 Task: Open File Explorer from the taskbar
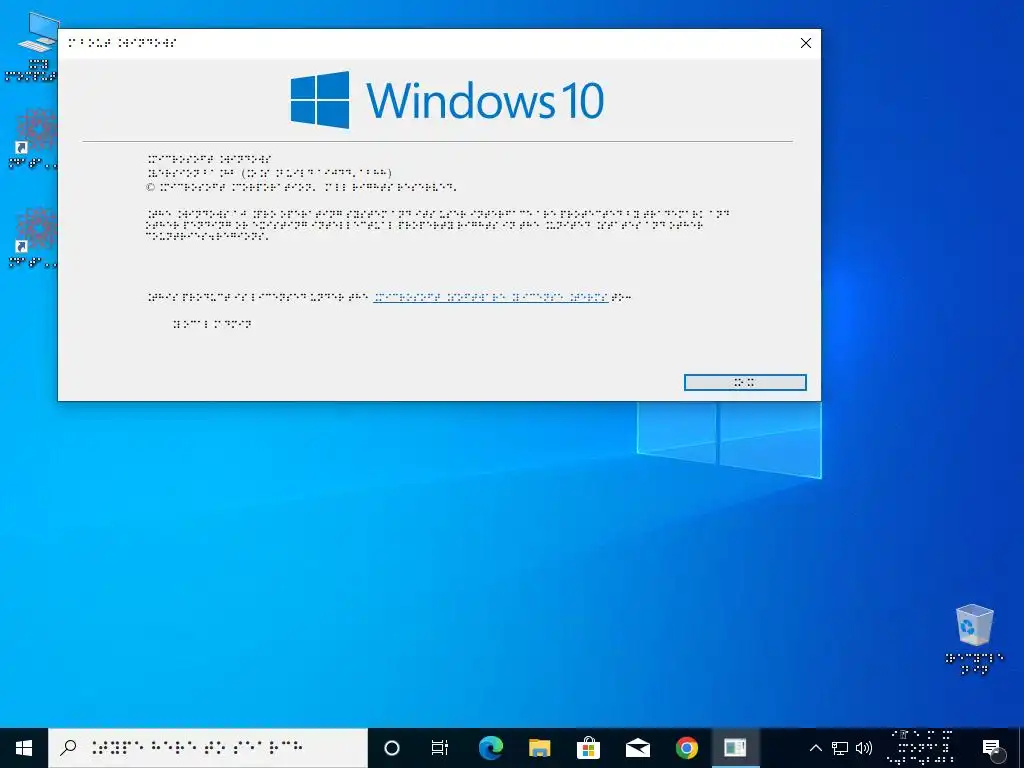click(539, 748)
